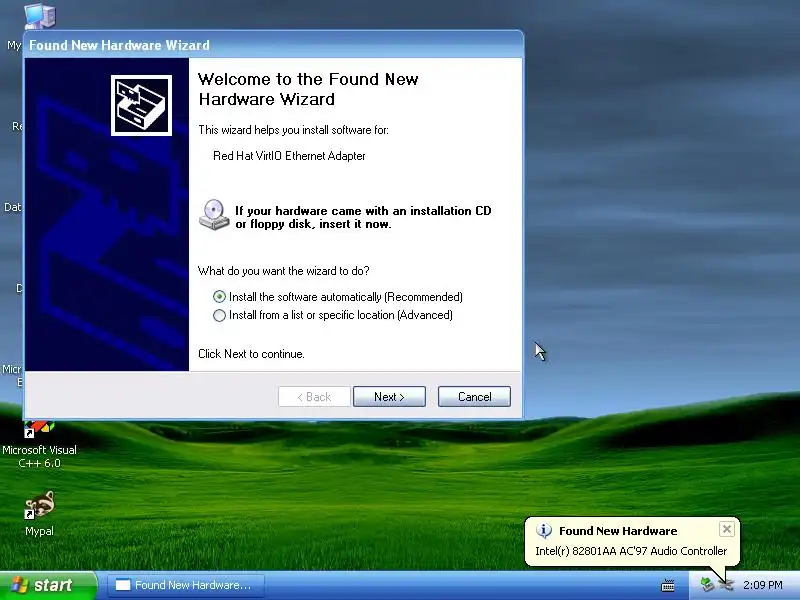The image size is (800, 600).
Task: Click 'Welcome to the Found New Hardware Wizard' heading
Action: [308, 89]
